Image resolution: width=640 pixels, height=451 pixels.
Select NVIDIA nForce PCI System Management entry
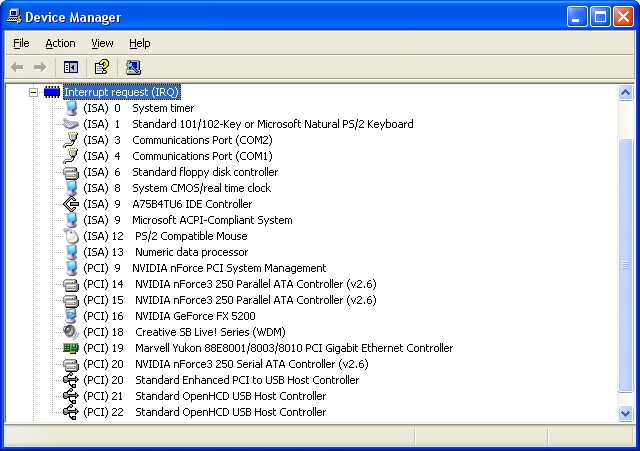tap(205, 268)
